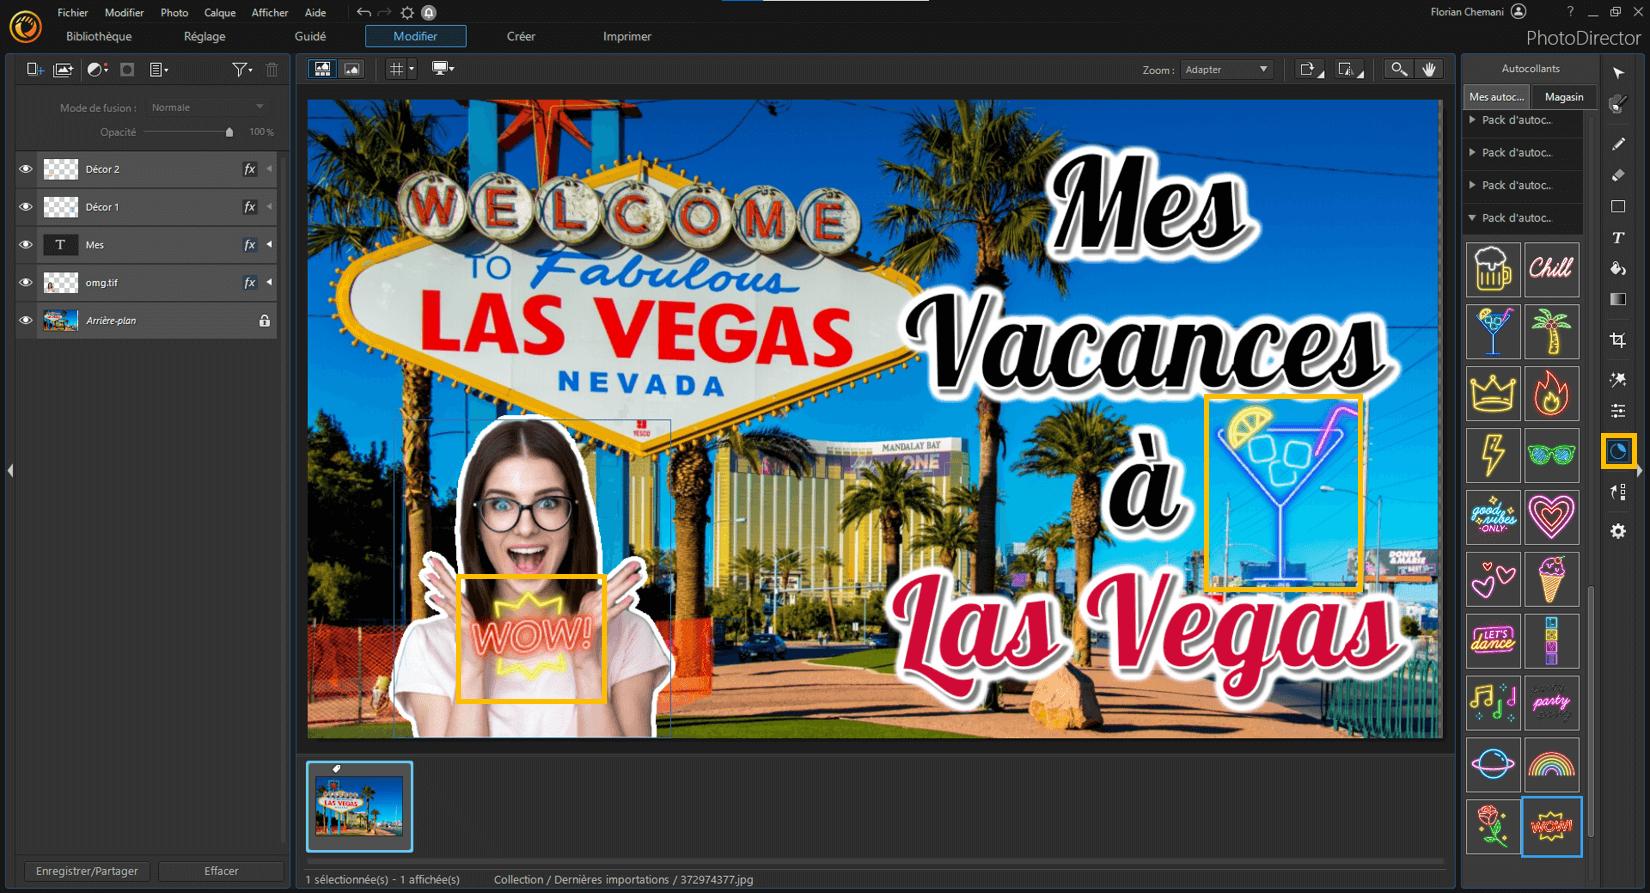
Task: Toggle visibility of the Mes text layer
Action: (x=26, y=245)
